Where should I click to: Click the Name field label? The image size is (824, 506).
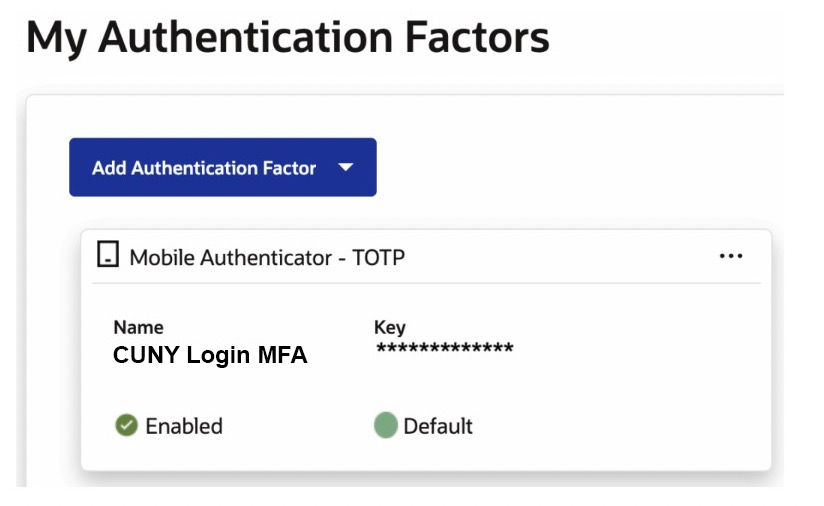(138, 327)
